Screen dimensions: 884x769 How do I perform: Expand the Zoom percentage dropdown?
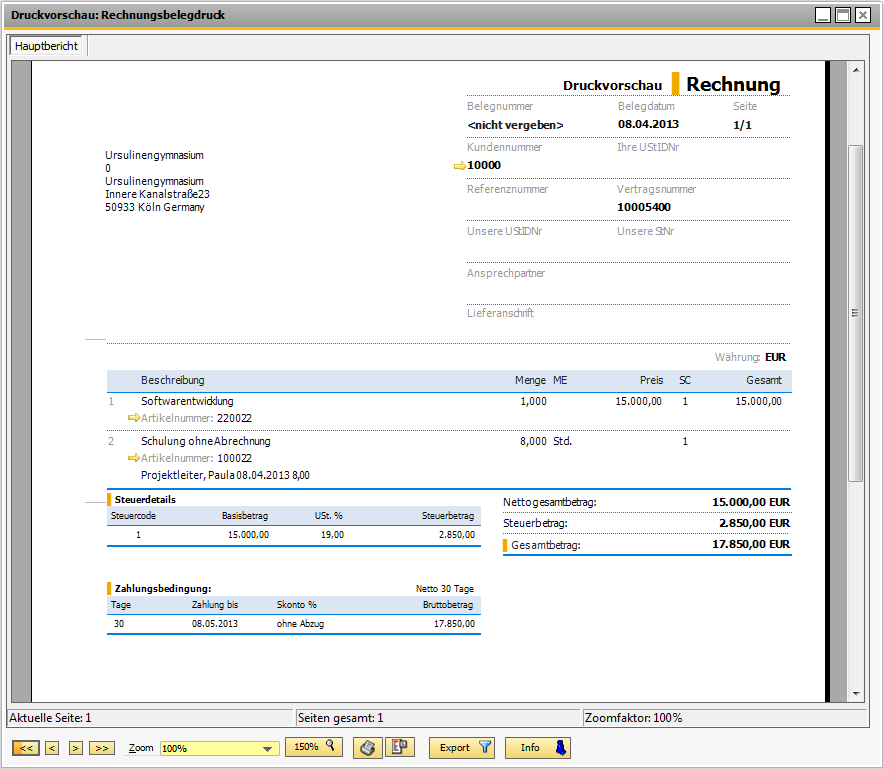tap(267, 749)
